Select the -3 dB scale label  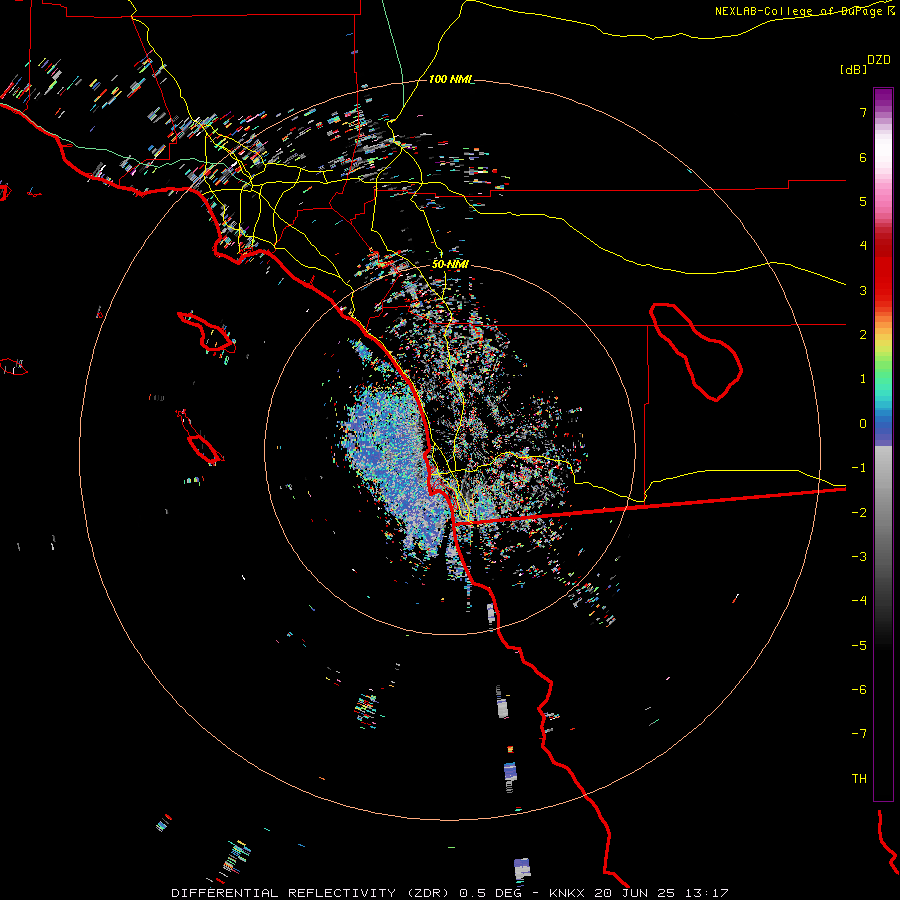point(859,556)
